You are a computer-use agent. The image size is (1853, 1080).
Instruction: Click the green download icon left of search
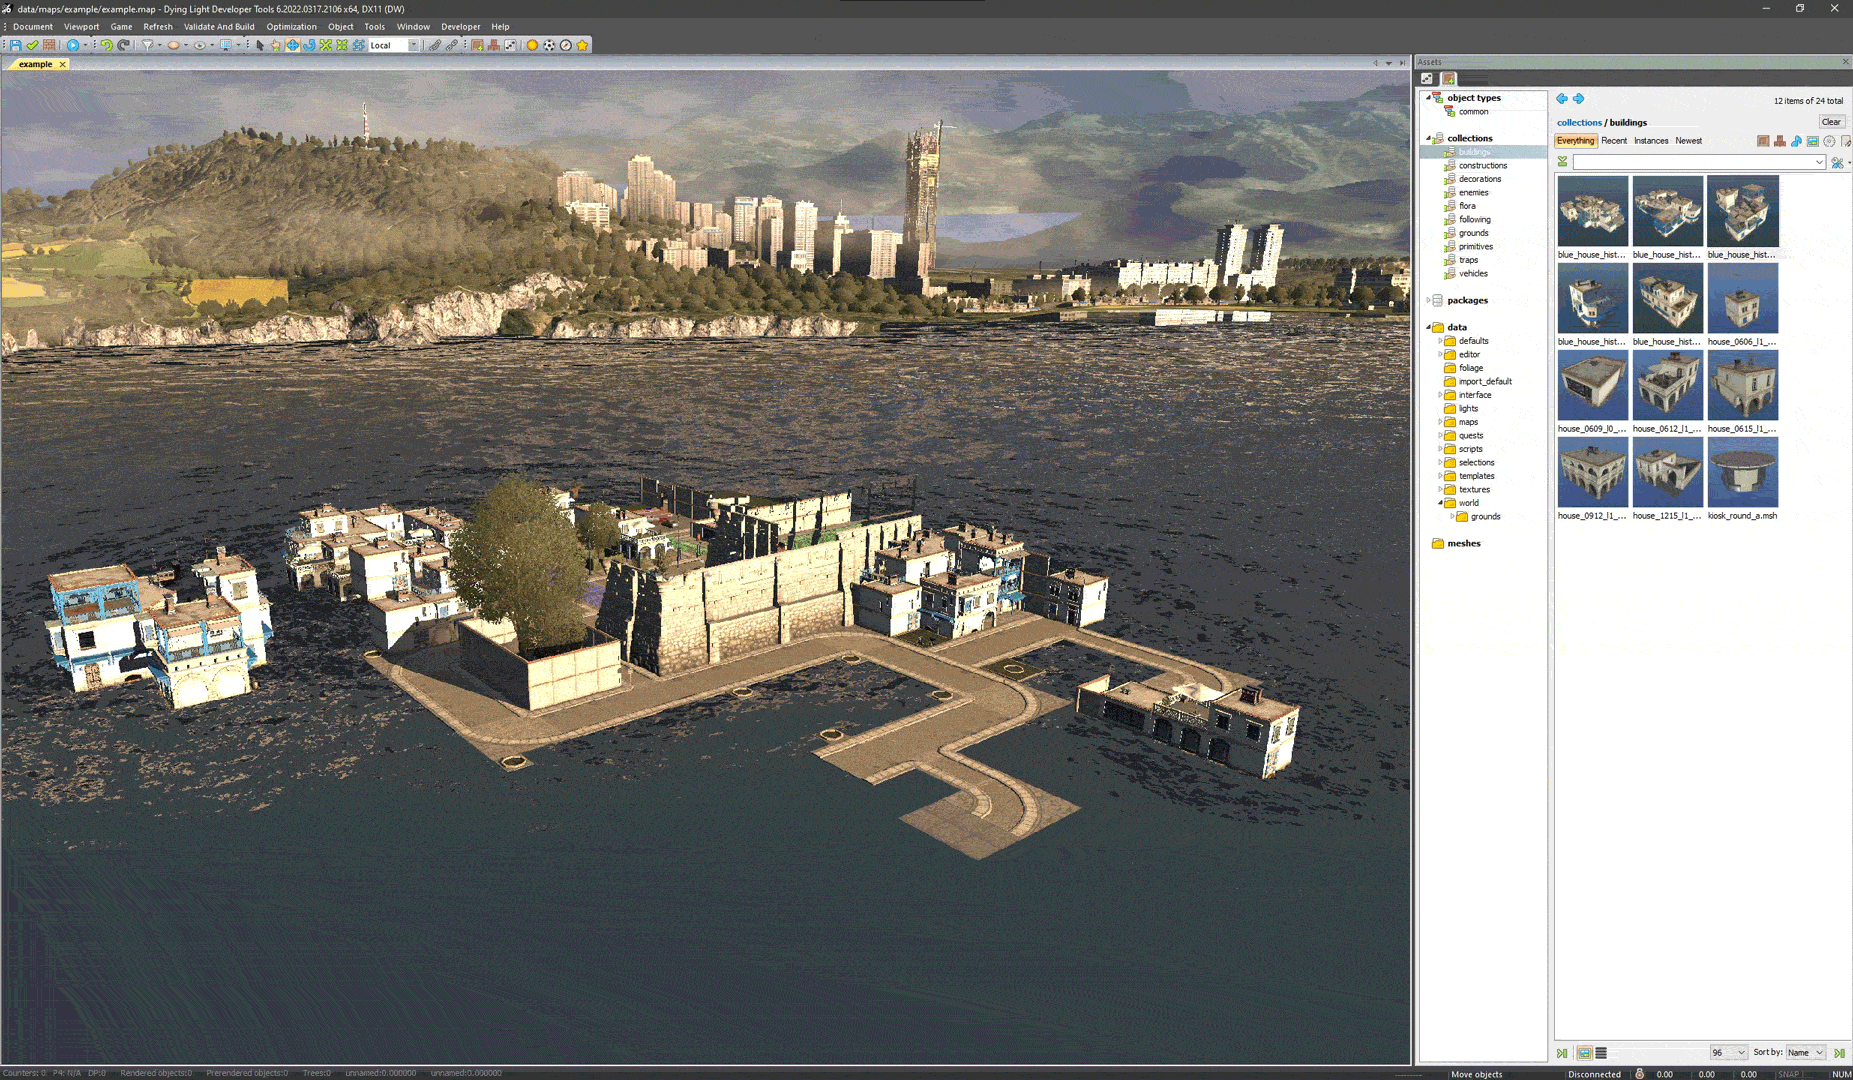(x=1562, y=162)
